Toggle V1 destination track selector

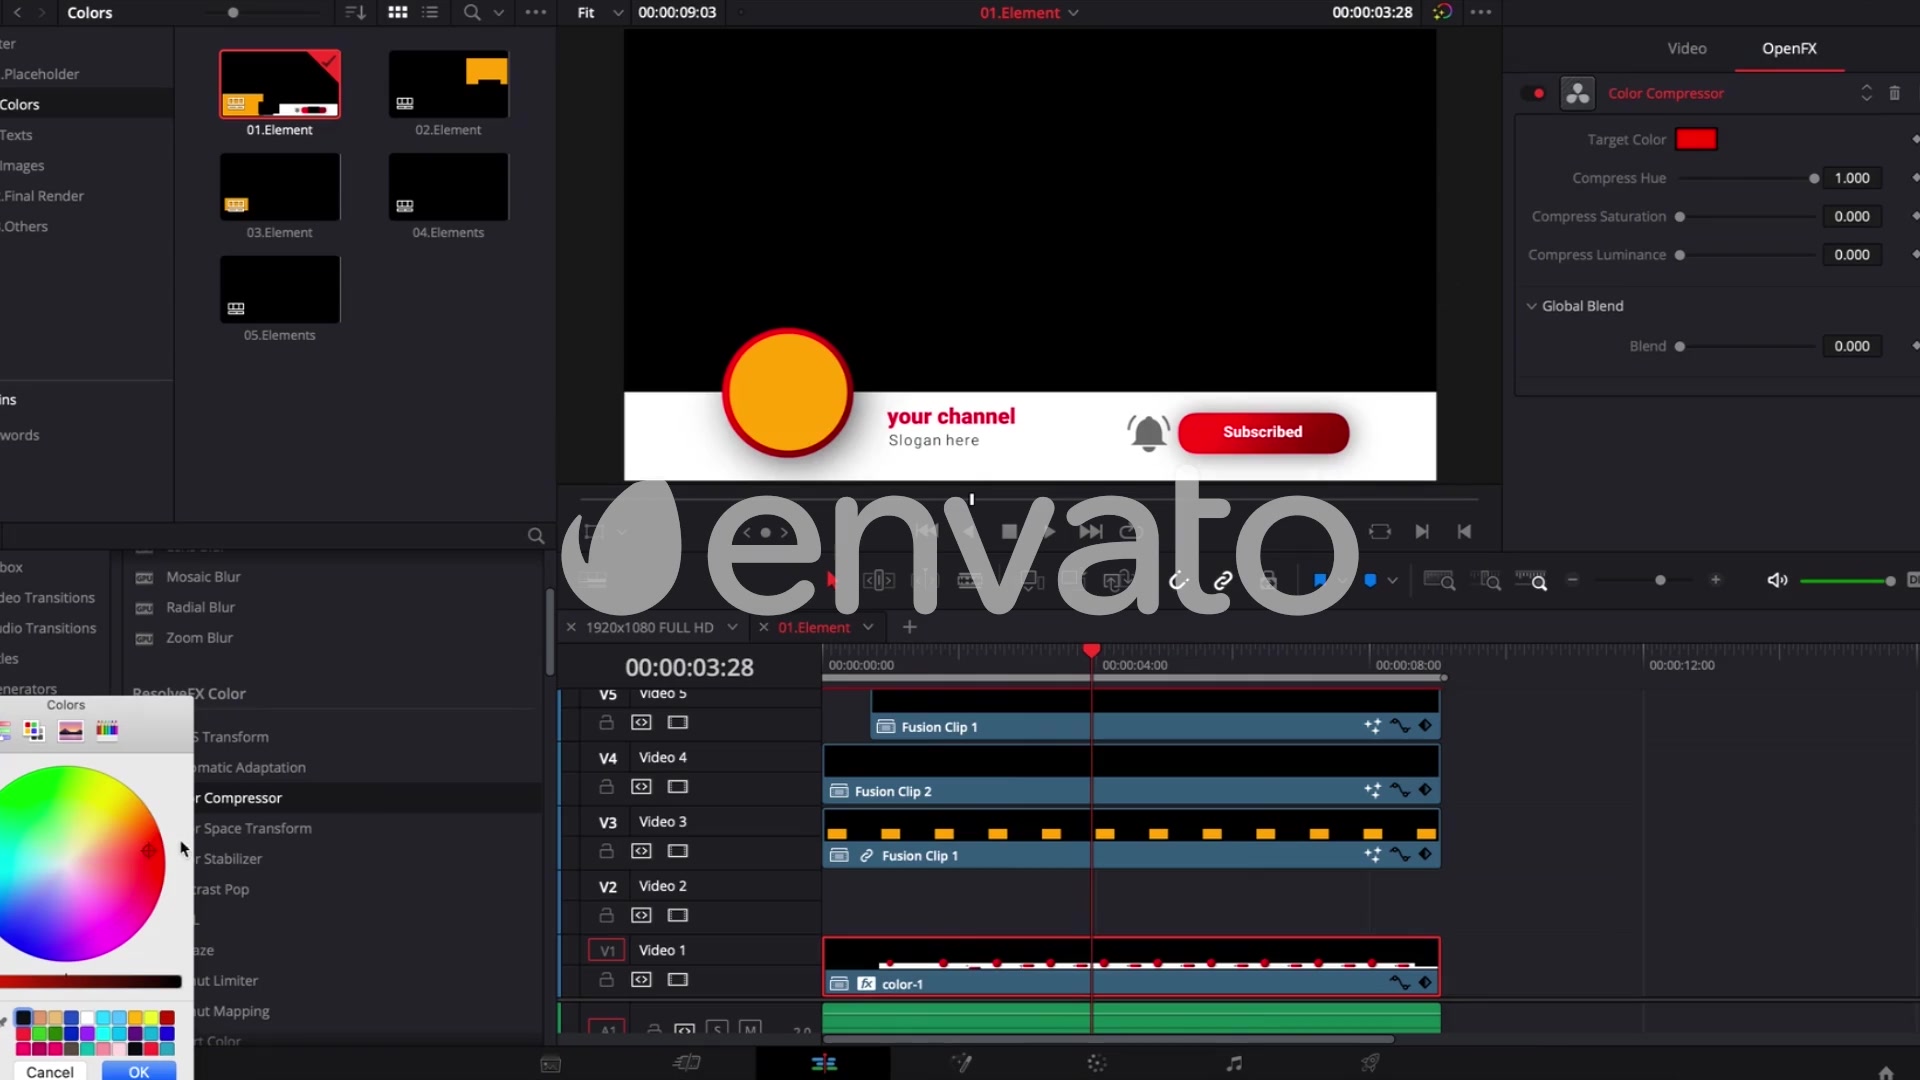[607, 950]
